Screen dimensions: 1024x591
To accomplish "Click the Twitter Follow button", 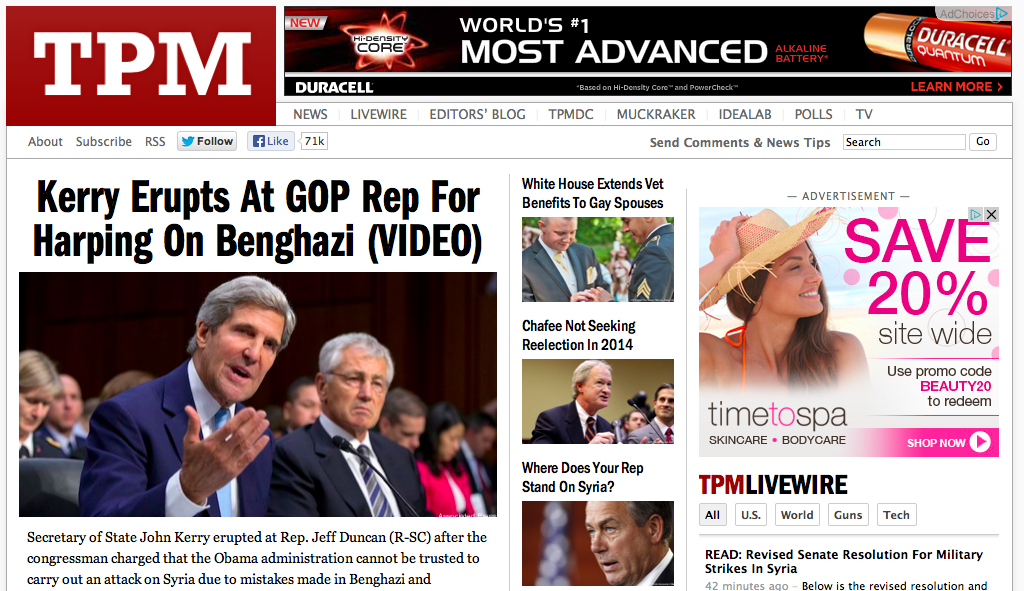I will coord(206,141).
